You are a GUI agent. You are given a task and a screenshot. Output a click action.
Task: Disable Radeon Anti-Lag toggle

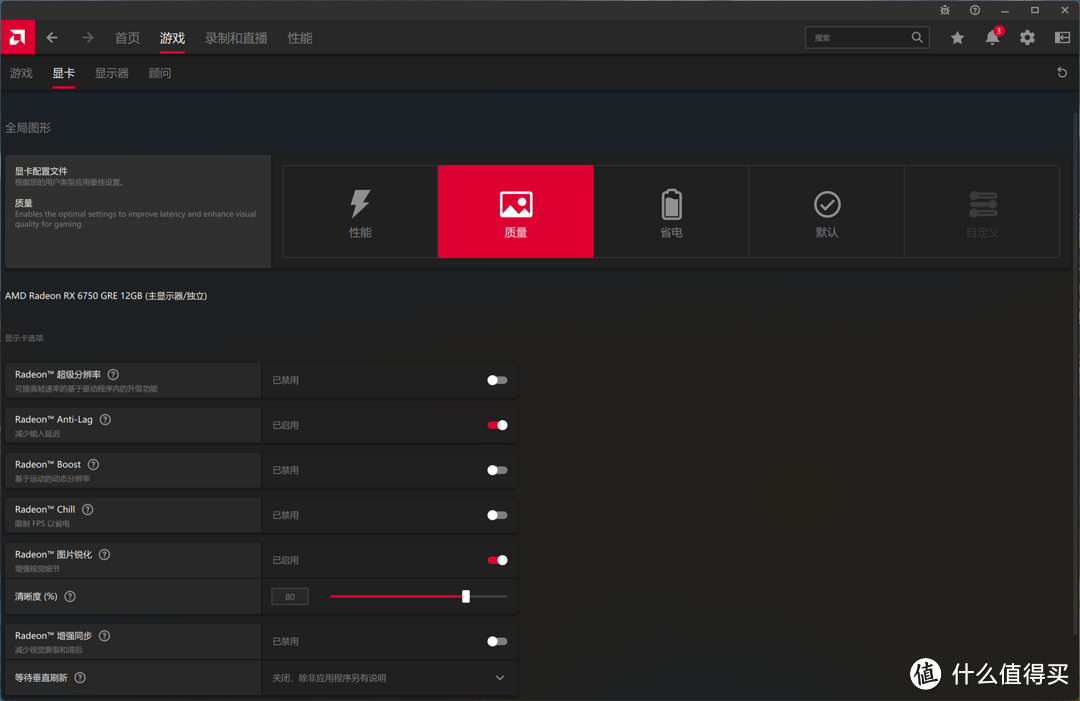point(497,425)
